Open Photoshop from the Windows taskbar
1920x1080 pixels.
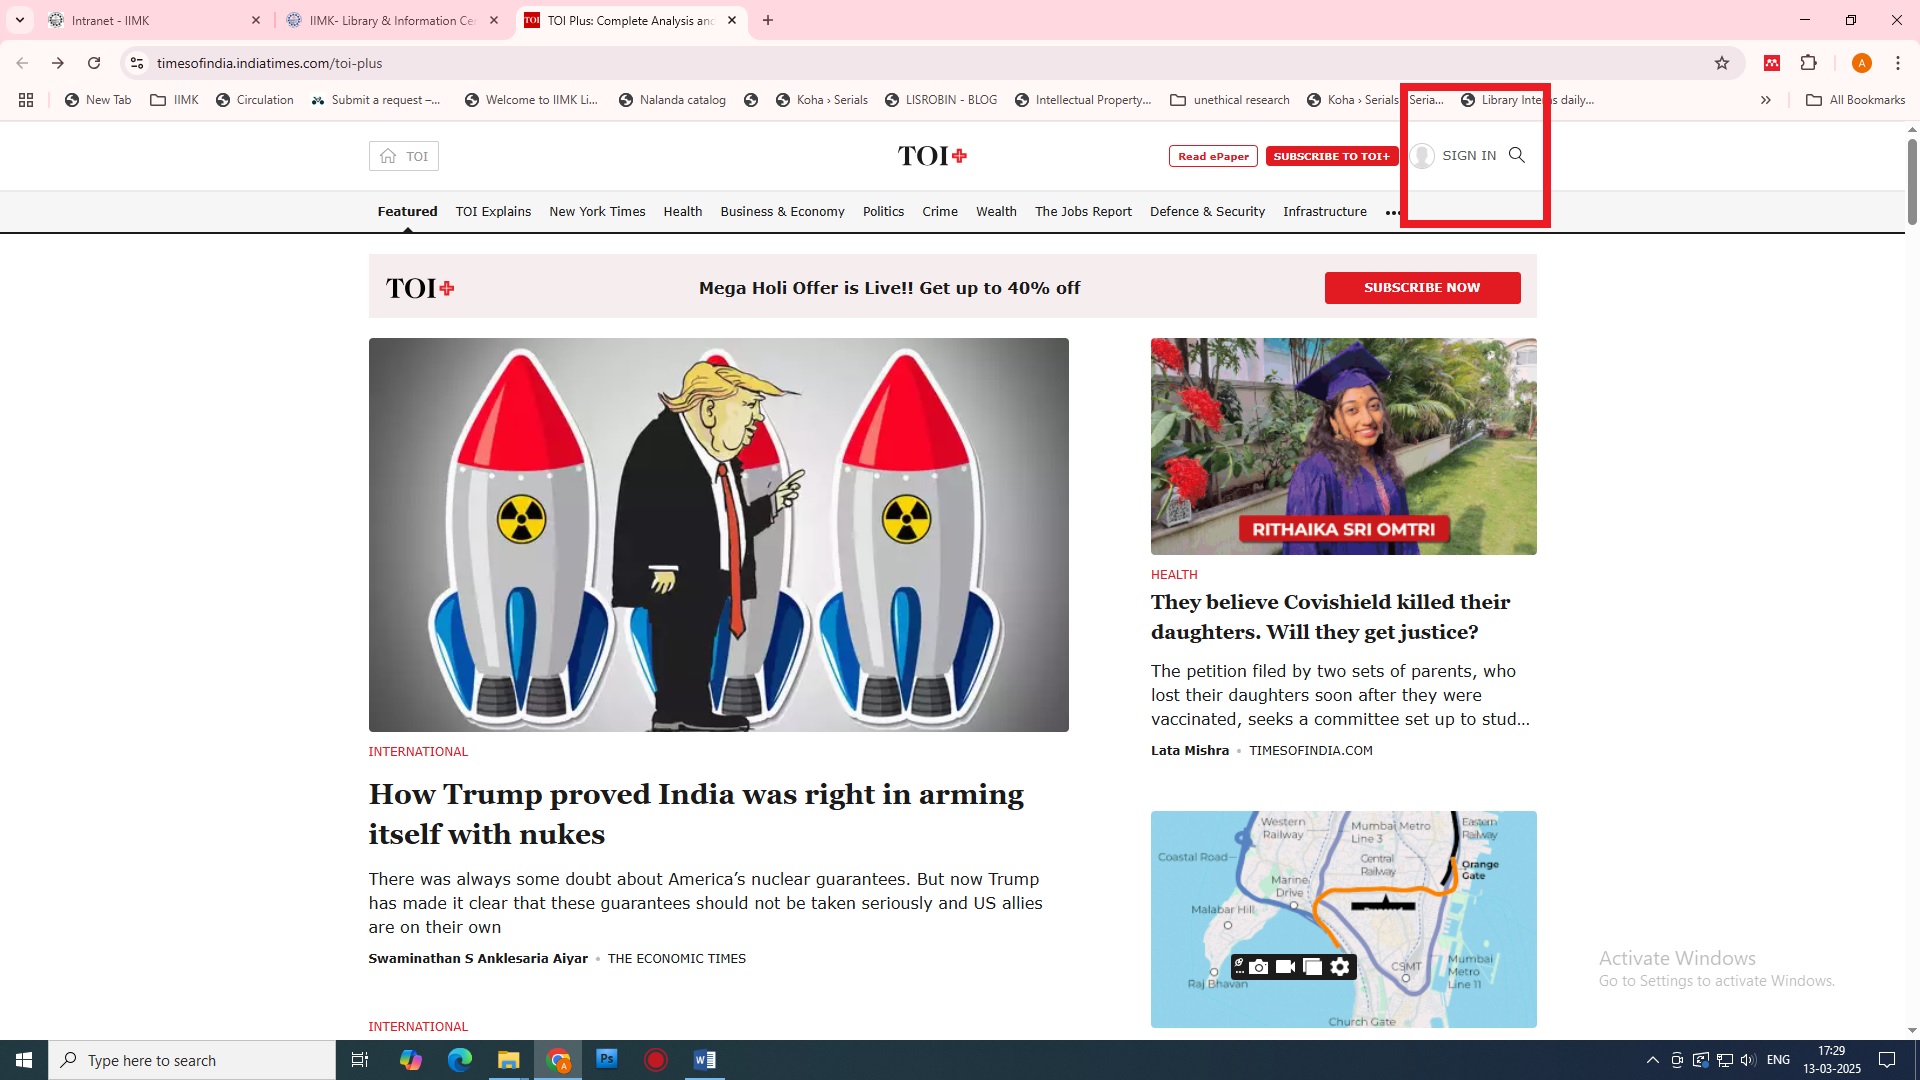pos(607,1059)
